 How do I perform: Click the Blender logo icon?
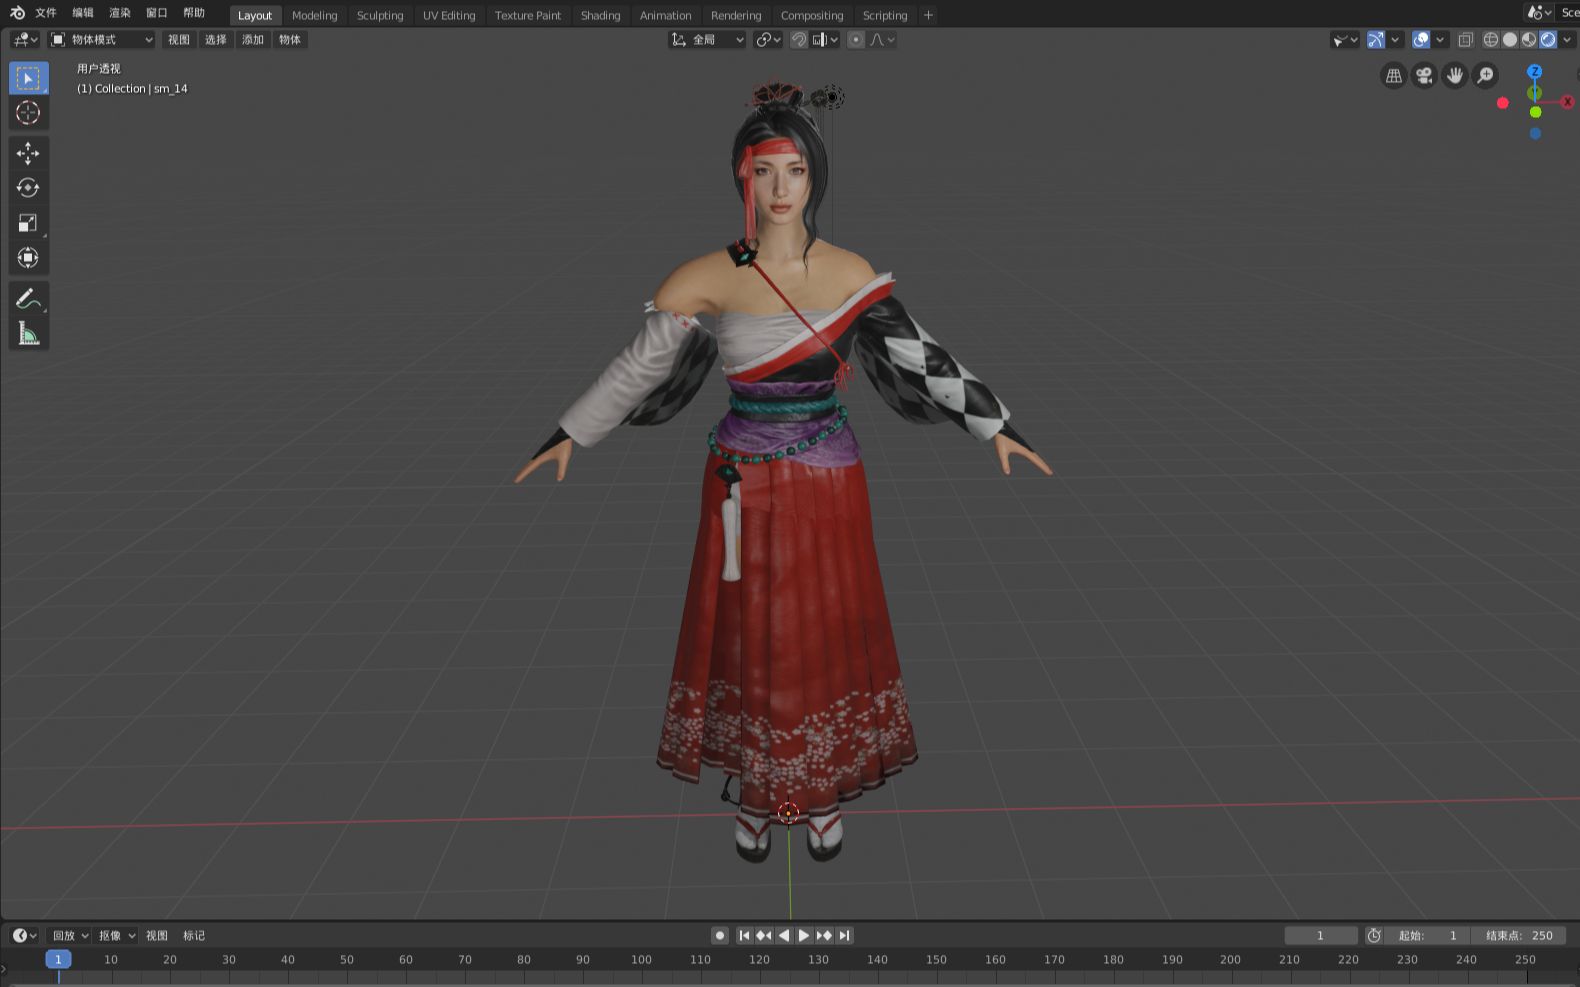[17, 13]
